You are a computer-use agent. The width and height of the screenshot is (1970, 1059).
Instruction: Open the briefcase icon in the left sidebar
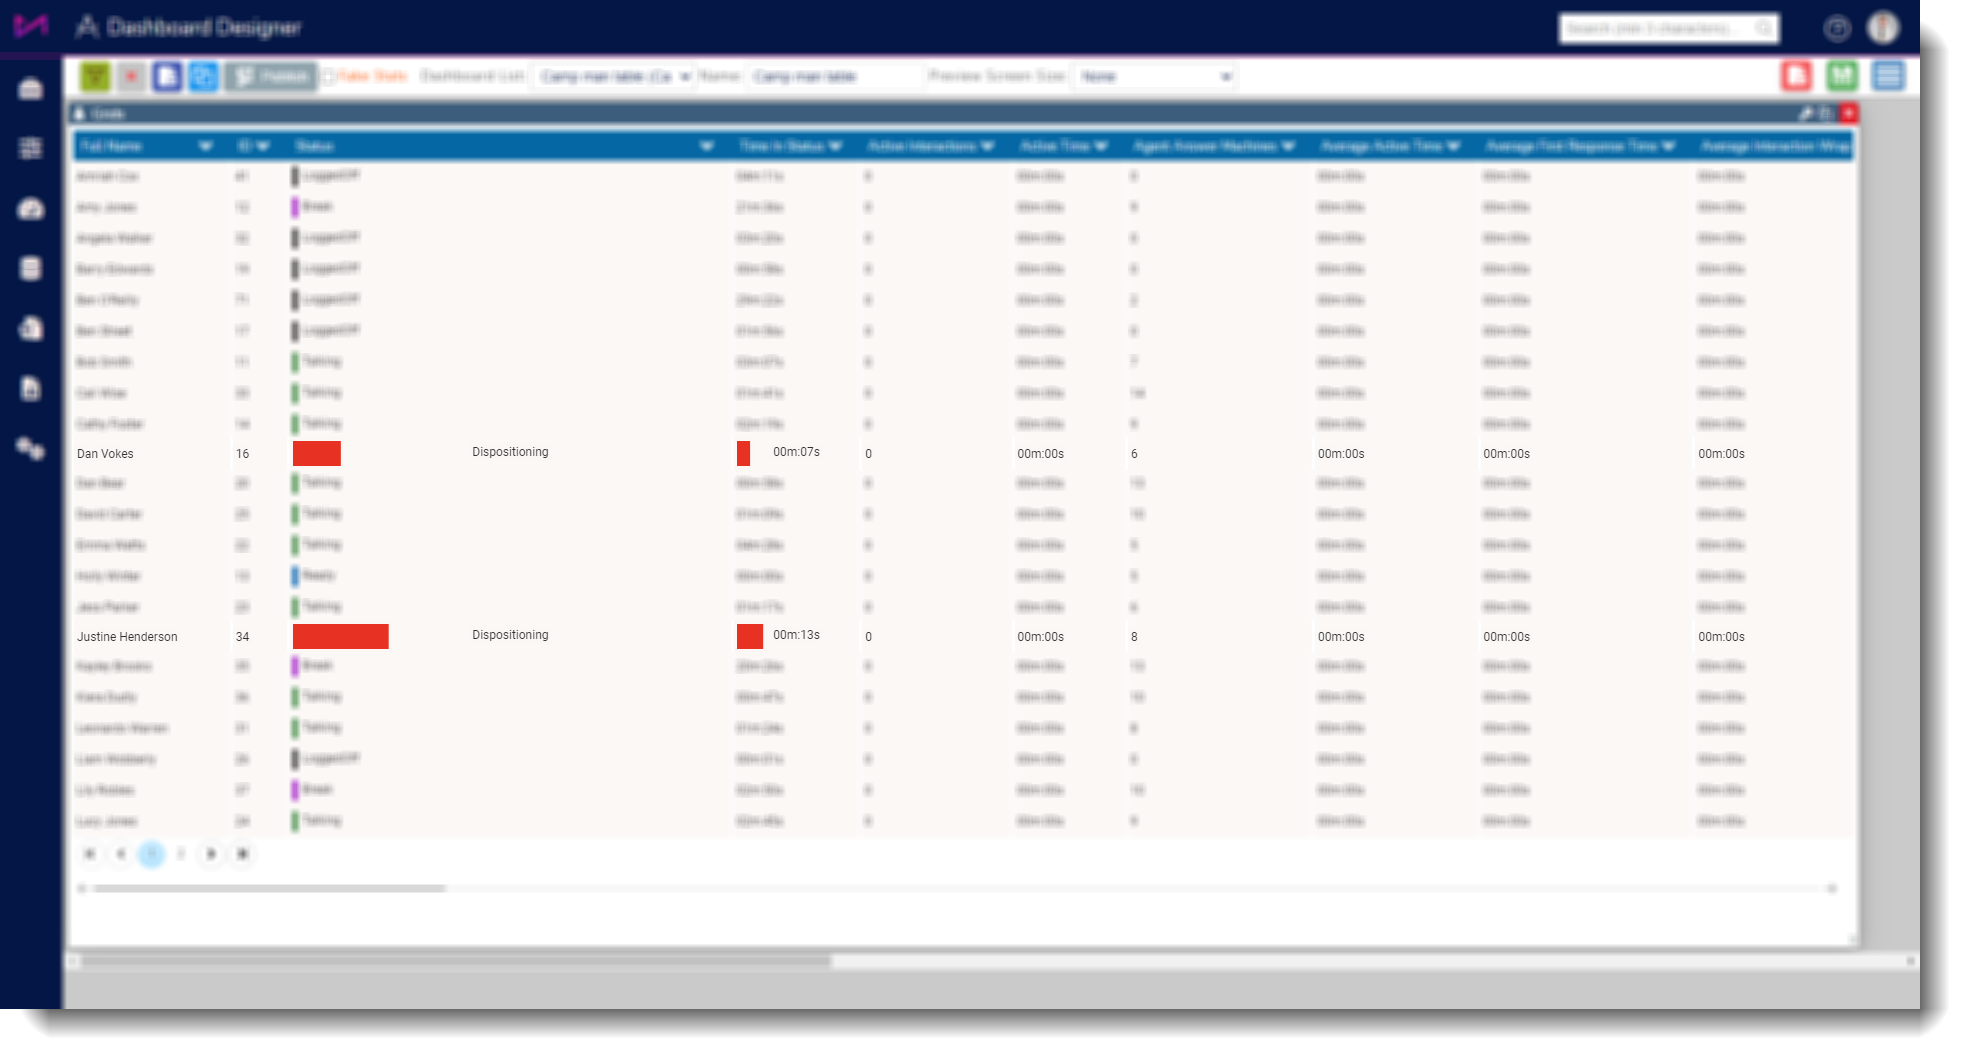(x=31, y=89)
